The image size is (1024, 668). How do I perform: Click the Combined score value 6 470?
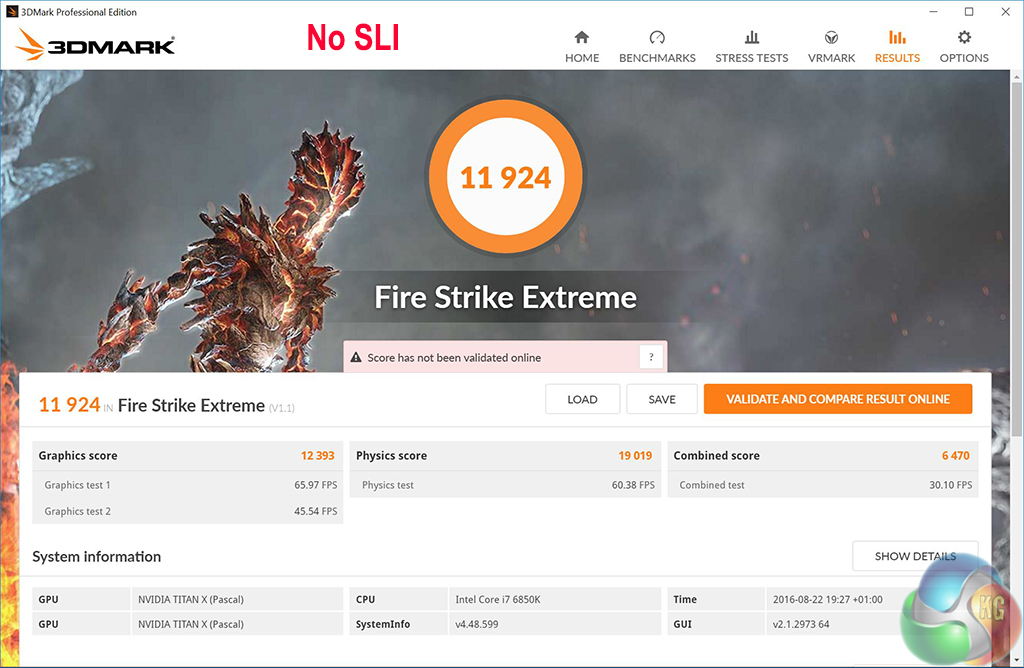(955, 456)
